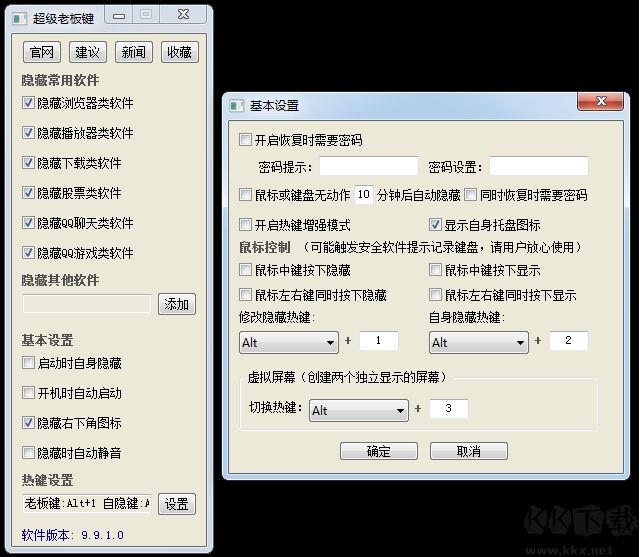Click the 密码提示 input field

pos(368,166)
